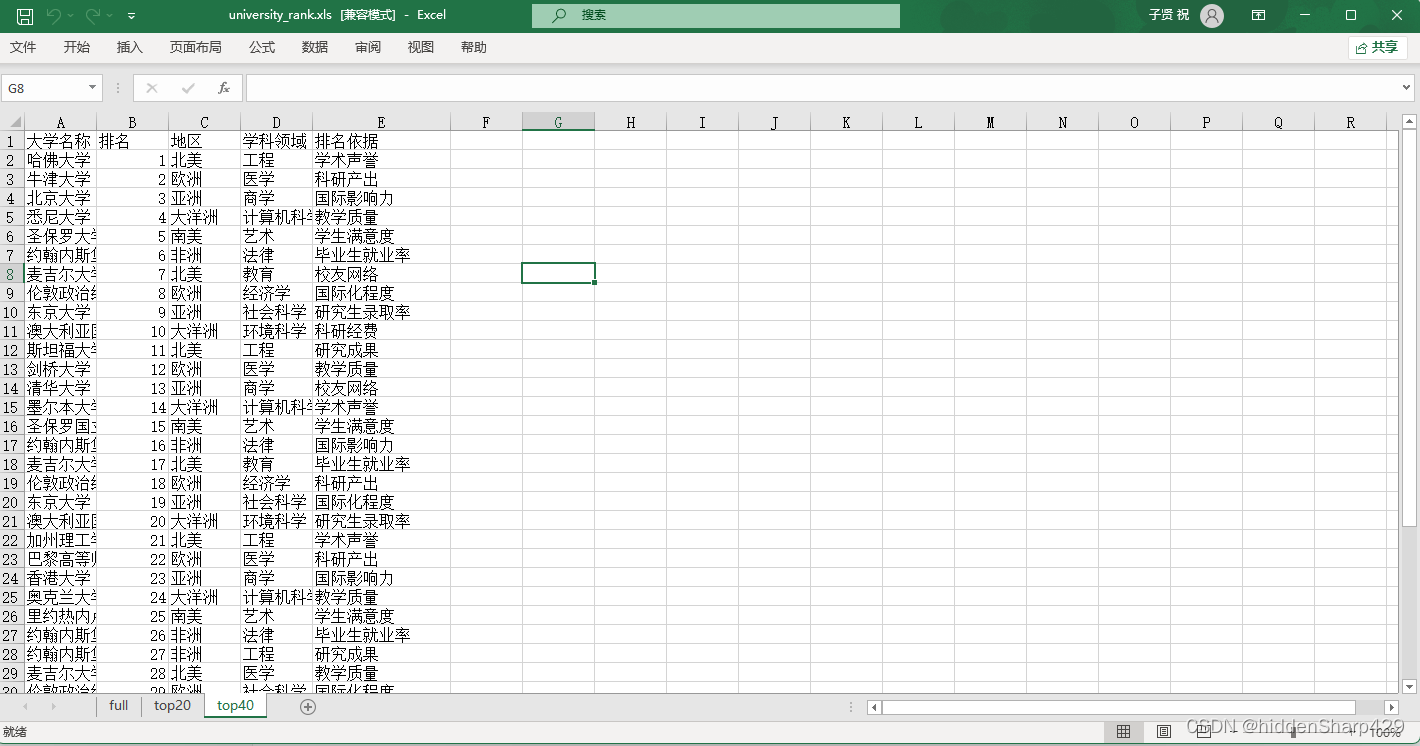Click 环境科学 cell in row 11
This screenshot has width=1420, height=746.
(276, 331)
